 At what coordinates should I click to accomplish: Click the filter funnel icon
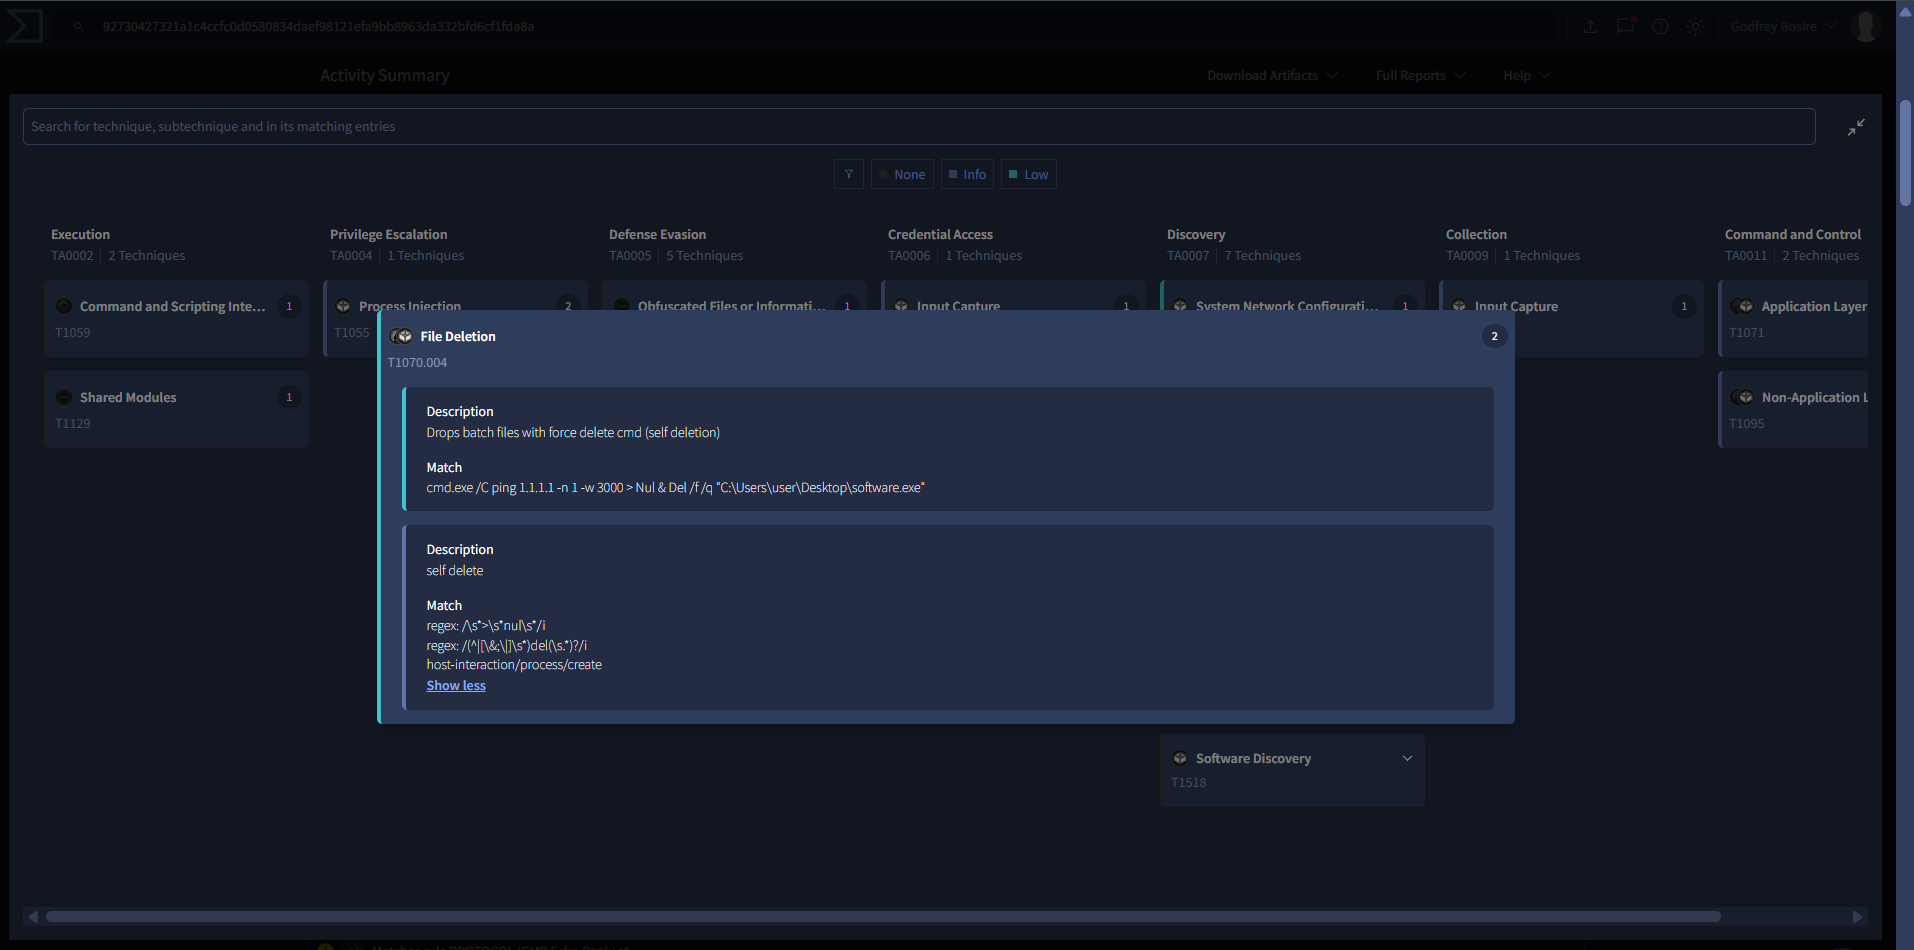click(x=849, y=174)
